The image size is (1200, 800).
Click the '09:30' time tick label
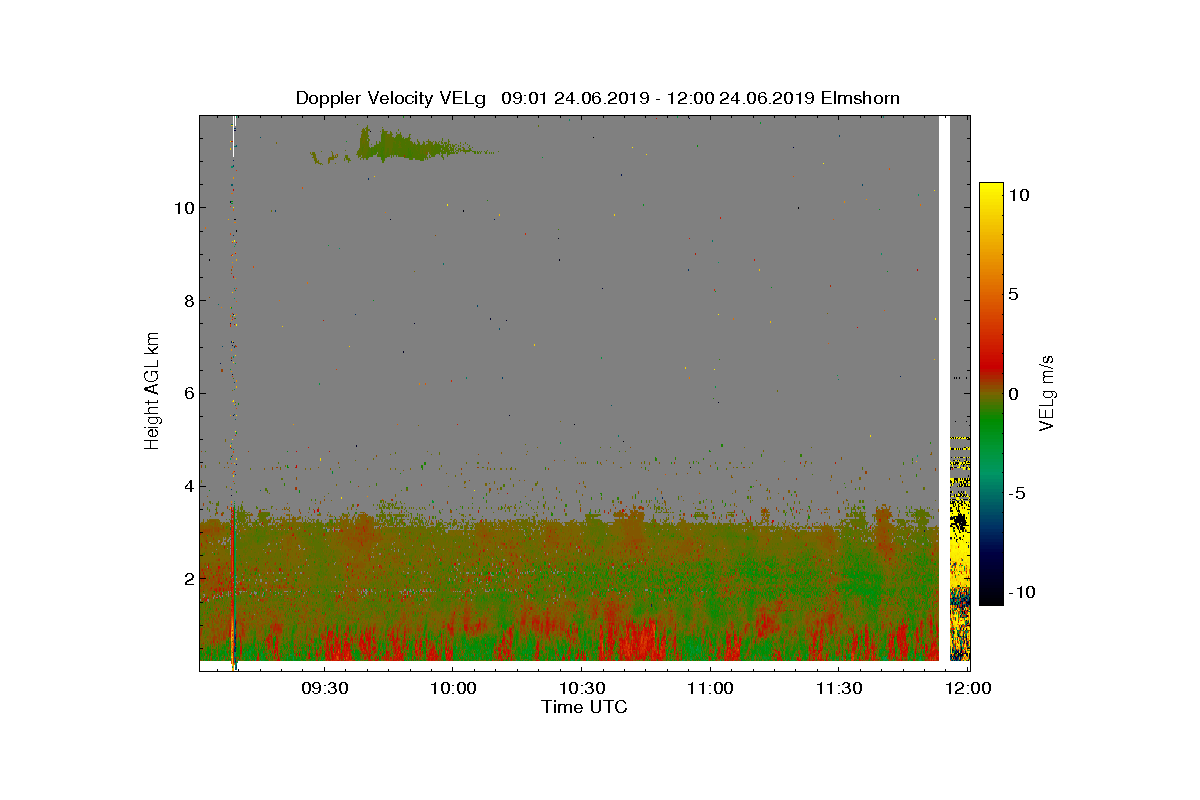pos(323,688)
